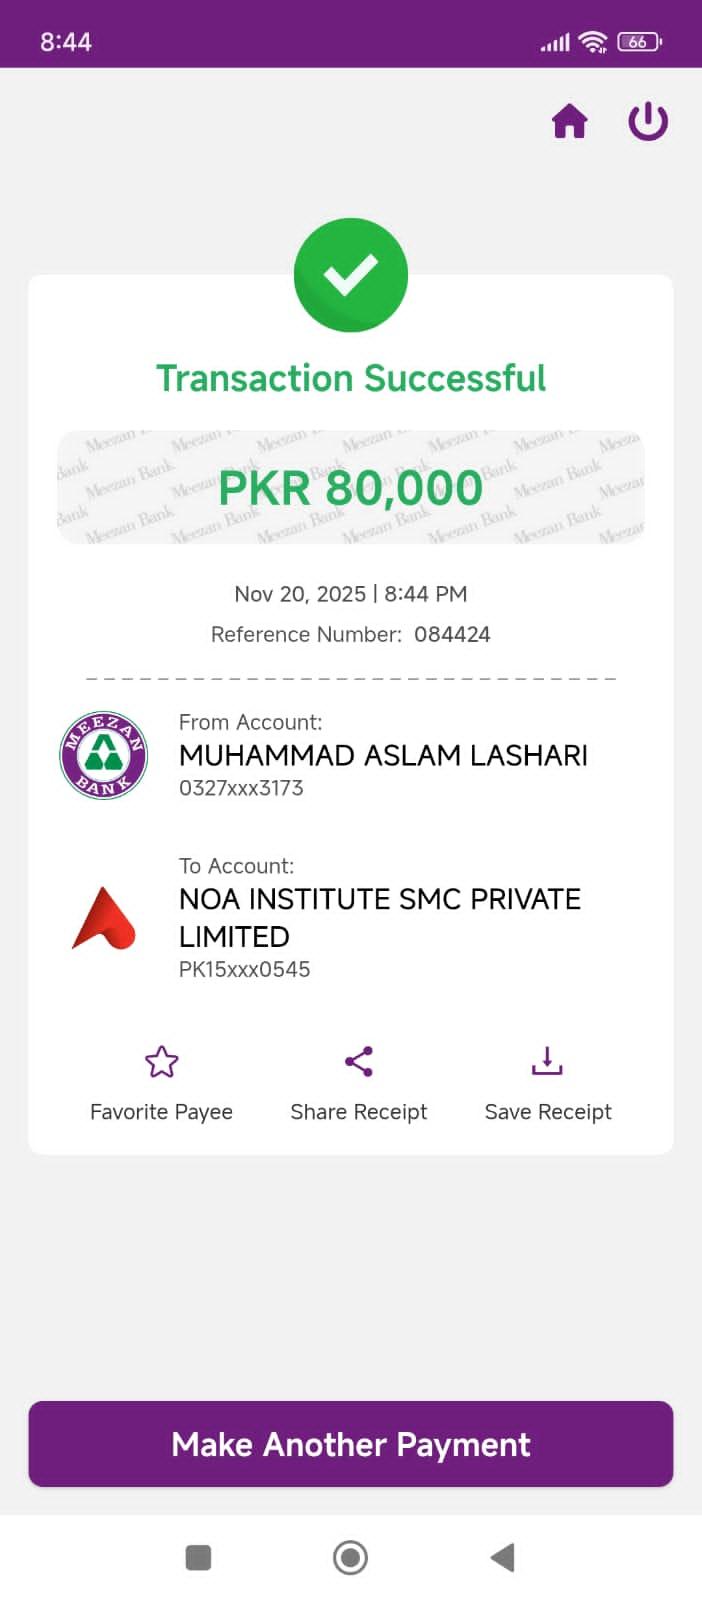Tap the Meezan Bank logo

(104, 755)
